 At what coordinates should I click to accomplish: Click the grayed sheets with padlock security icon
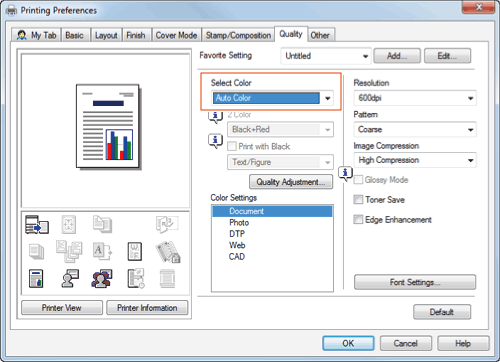click(168, 252)
